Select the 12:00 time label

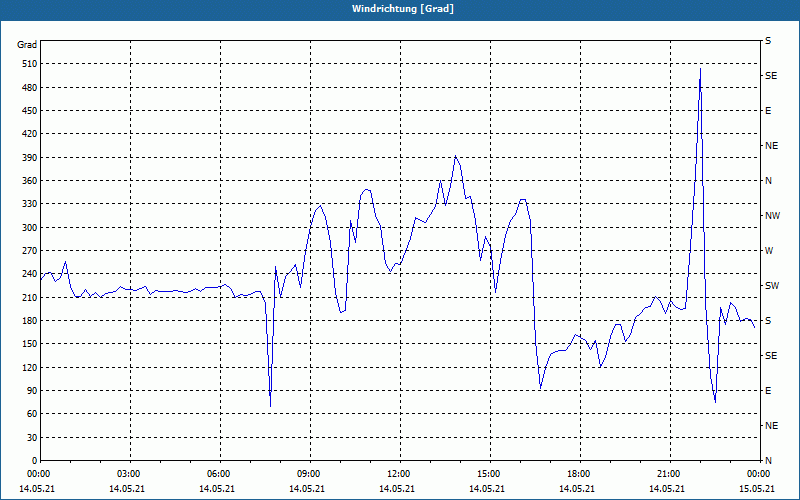[x=398, y=473]
